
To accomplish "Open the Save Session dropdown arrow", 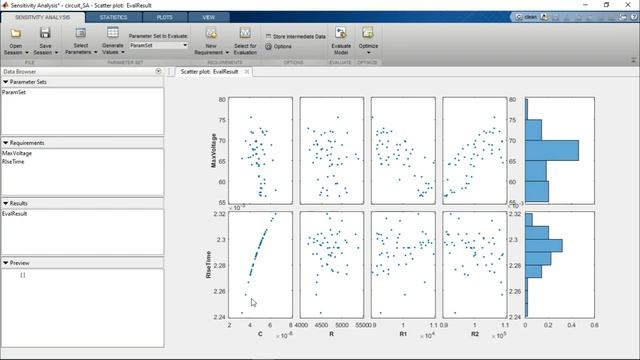I will point(56,53).
